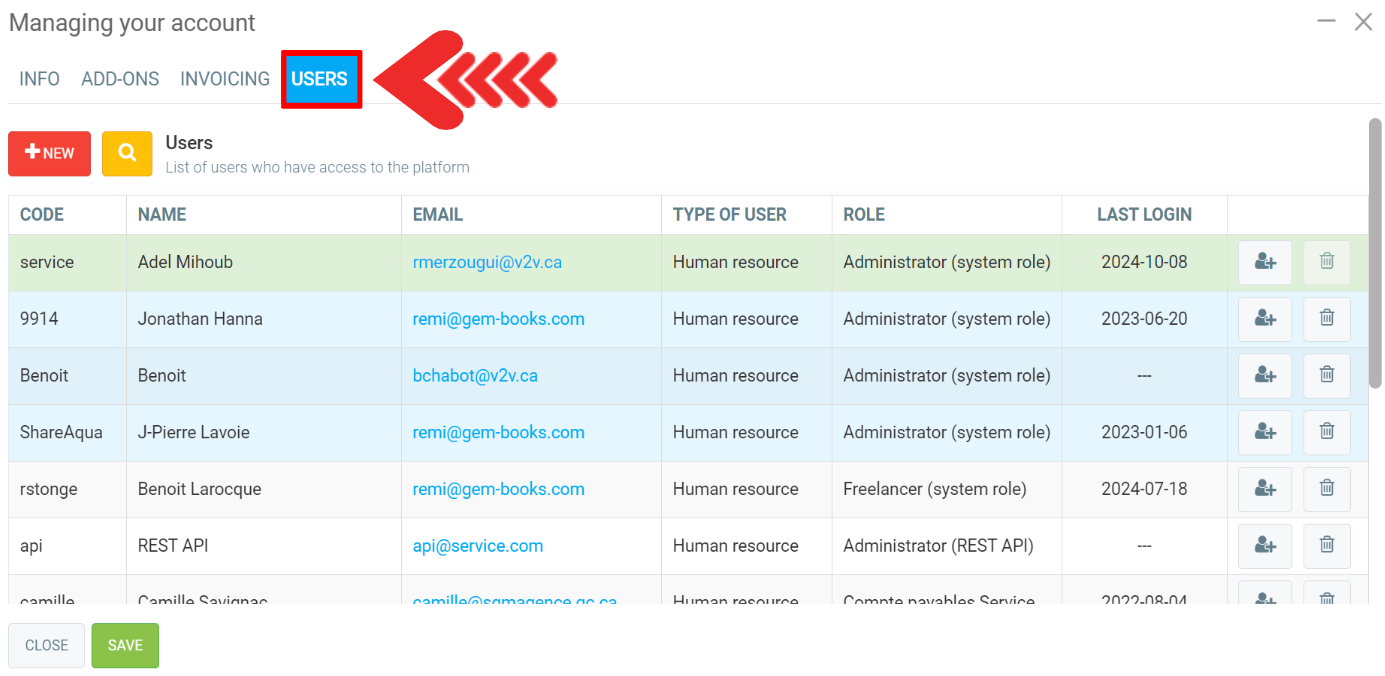Click the CLOSE button at bottom
This screenshot has height=676, width=1385.
46,645
